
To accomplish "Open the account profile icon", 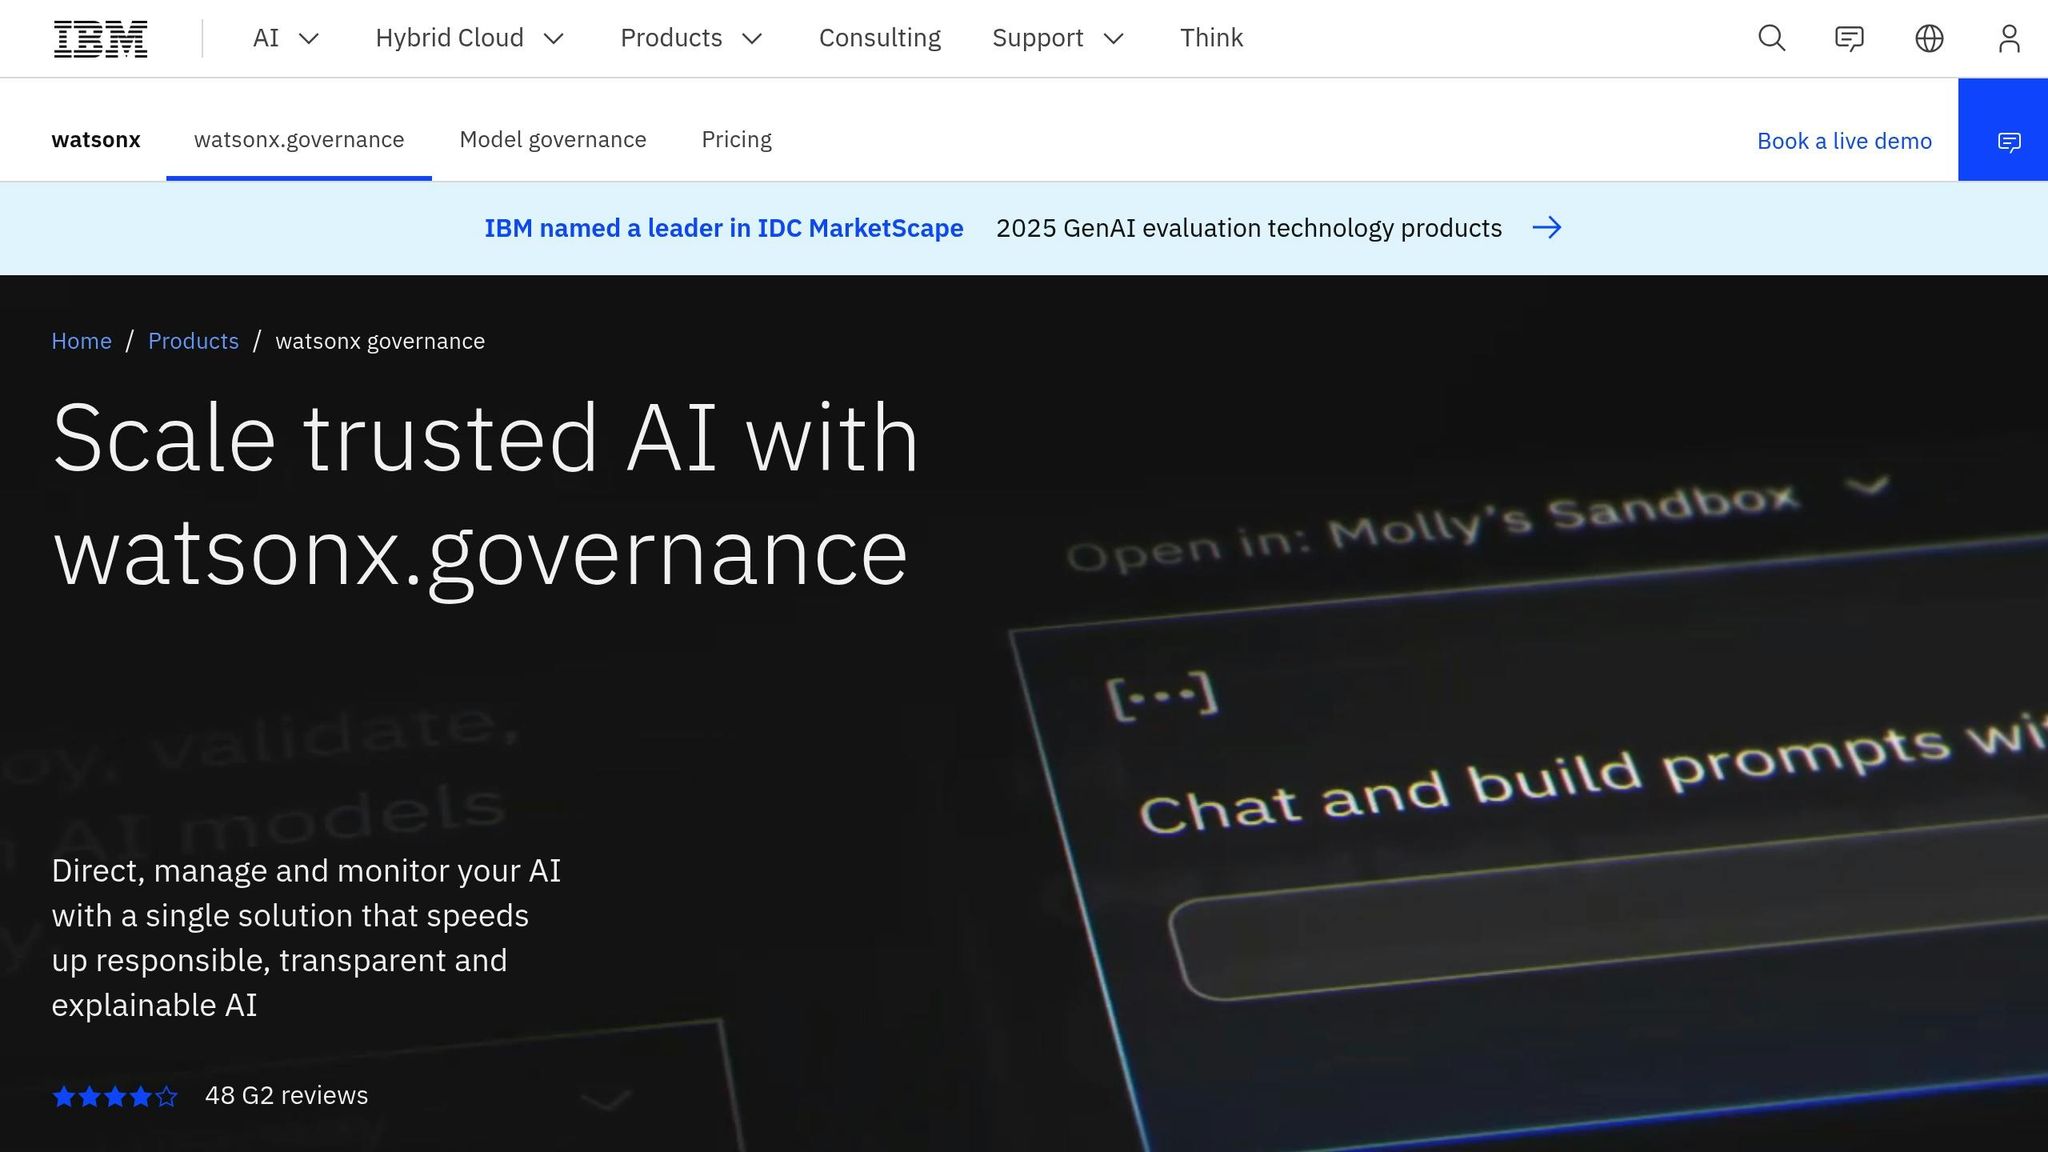I will (x=2008, y=38).
